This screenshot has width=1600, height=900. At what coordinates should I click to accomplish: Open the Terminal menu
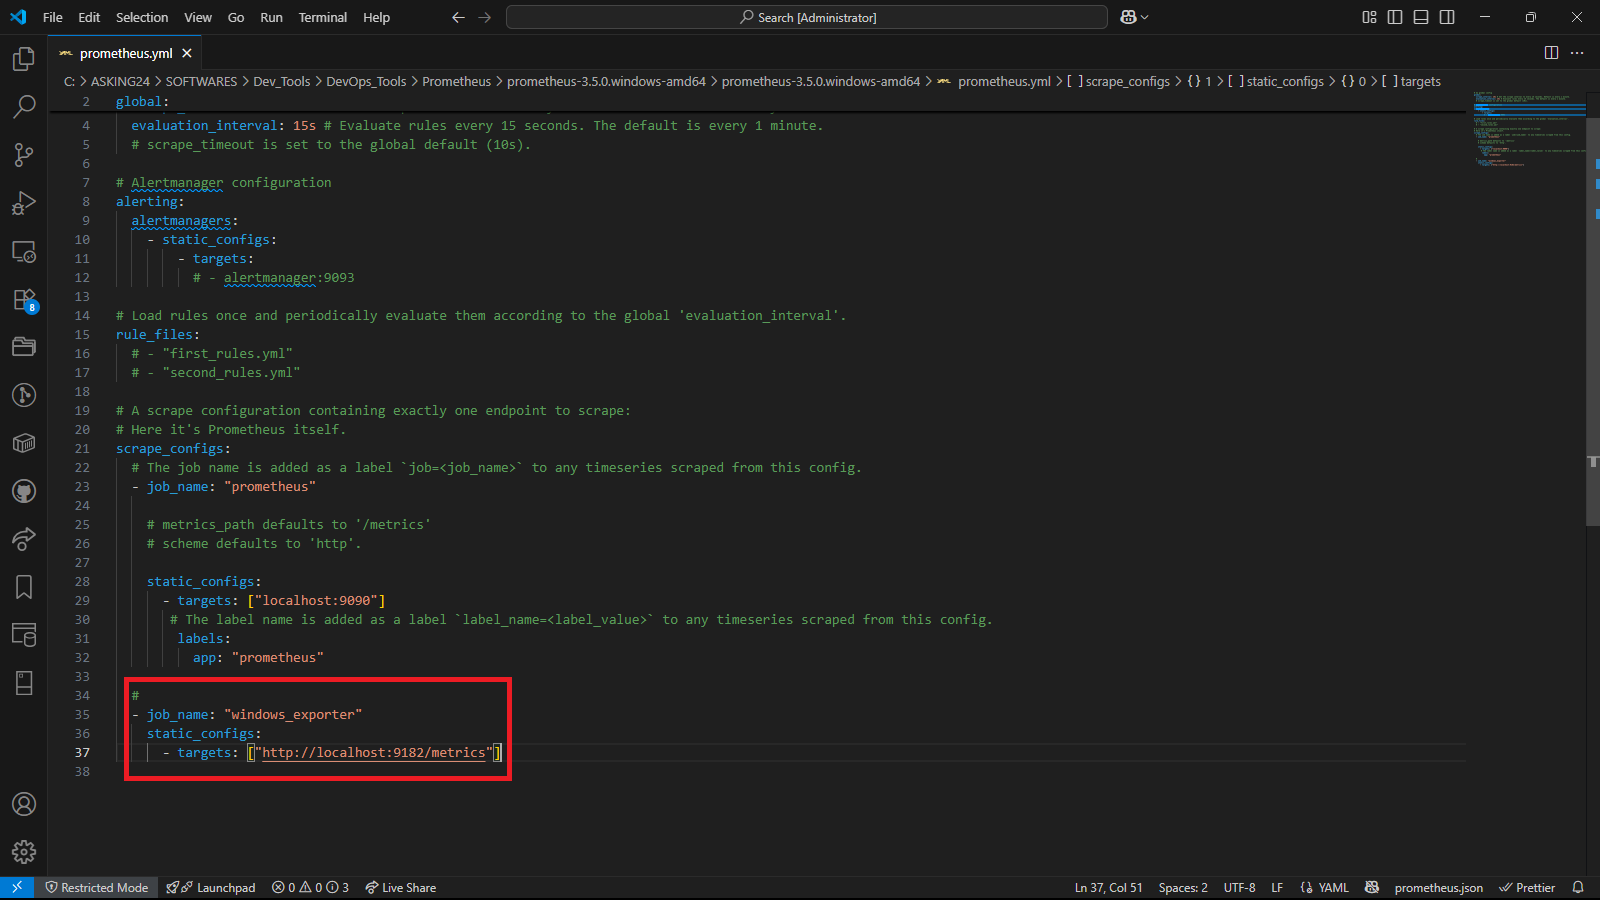tap(323, 17)
